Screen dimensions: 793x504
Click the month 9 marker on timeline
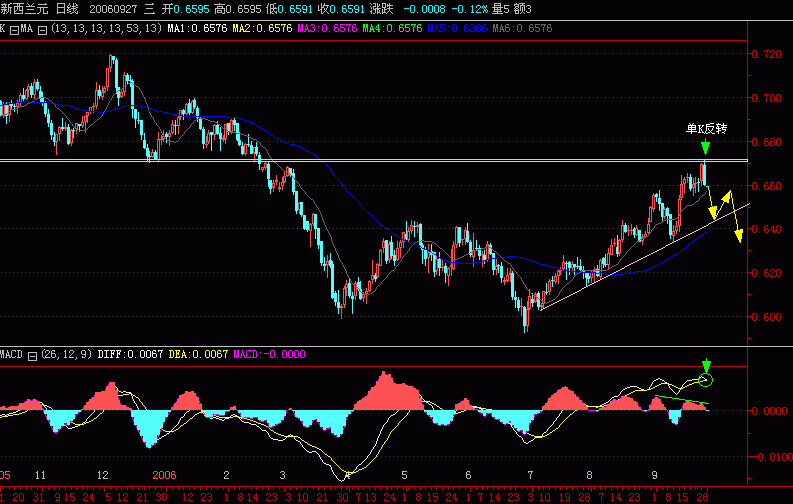click(654, 475)
